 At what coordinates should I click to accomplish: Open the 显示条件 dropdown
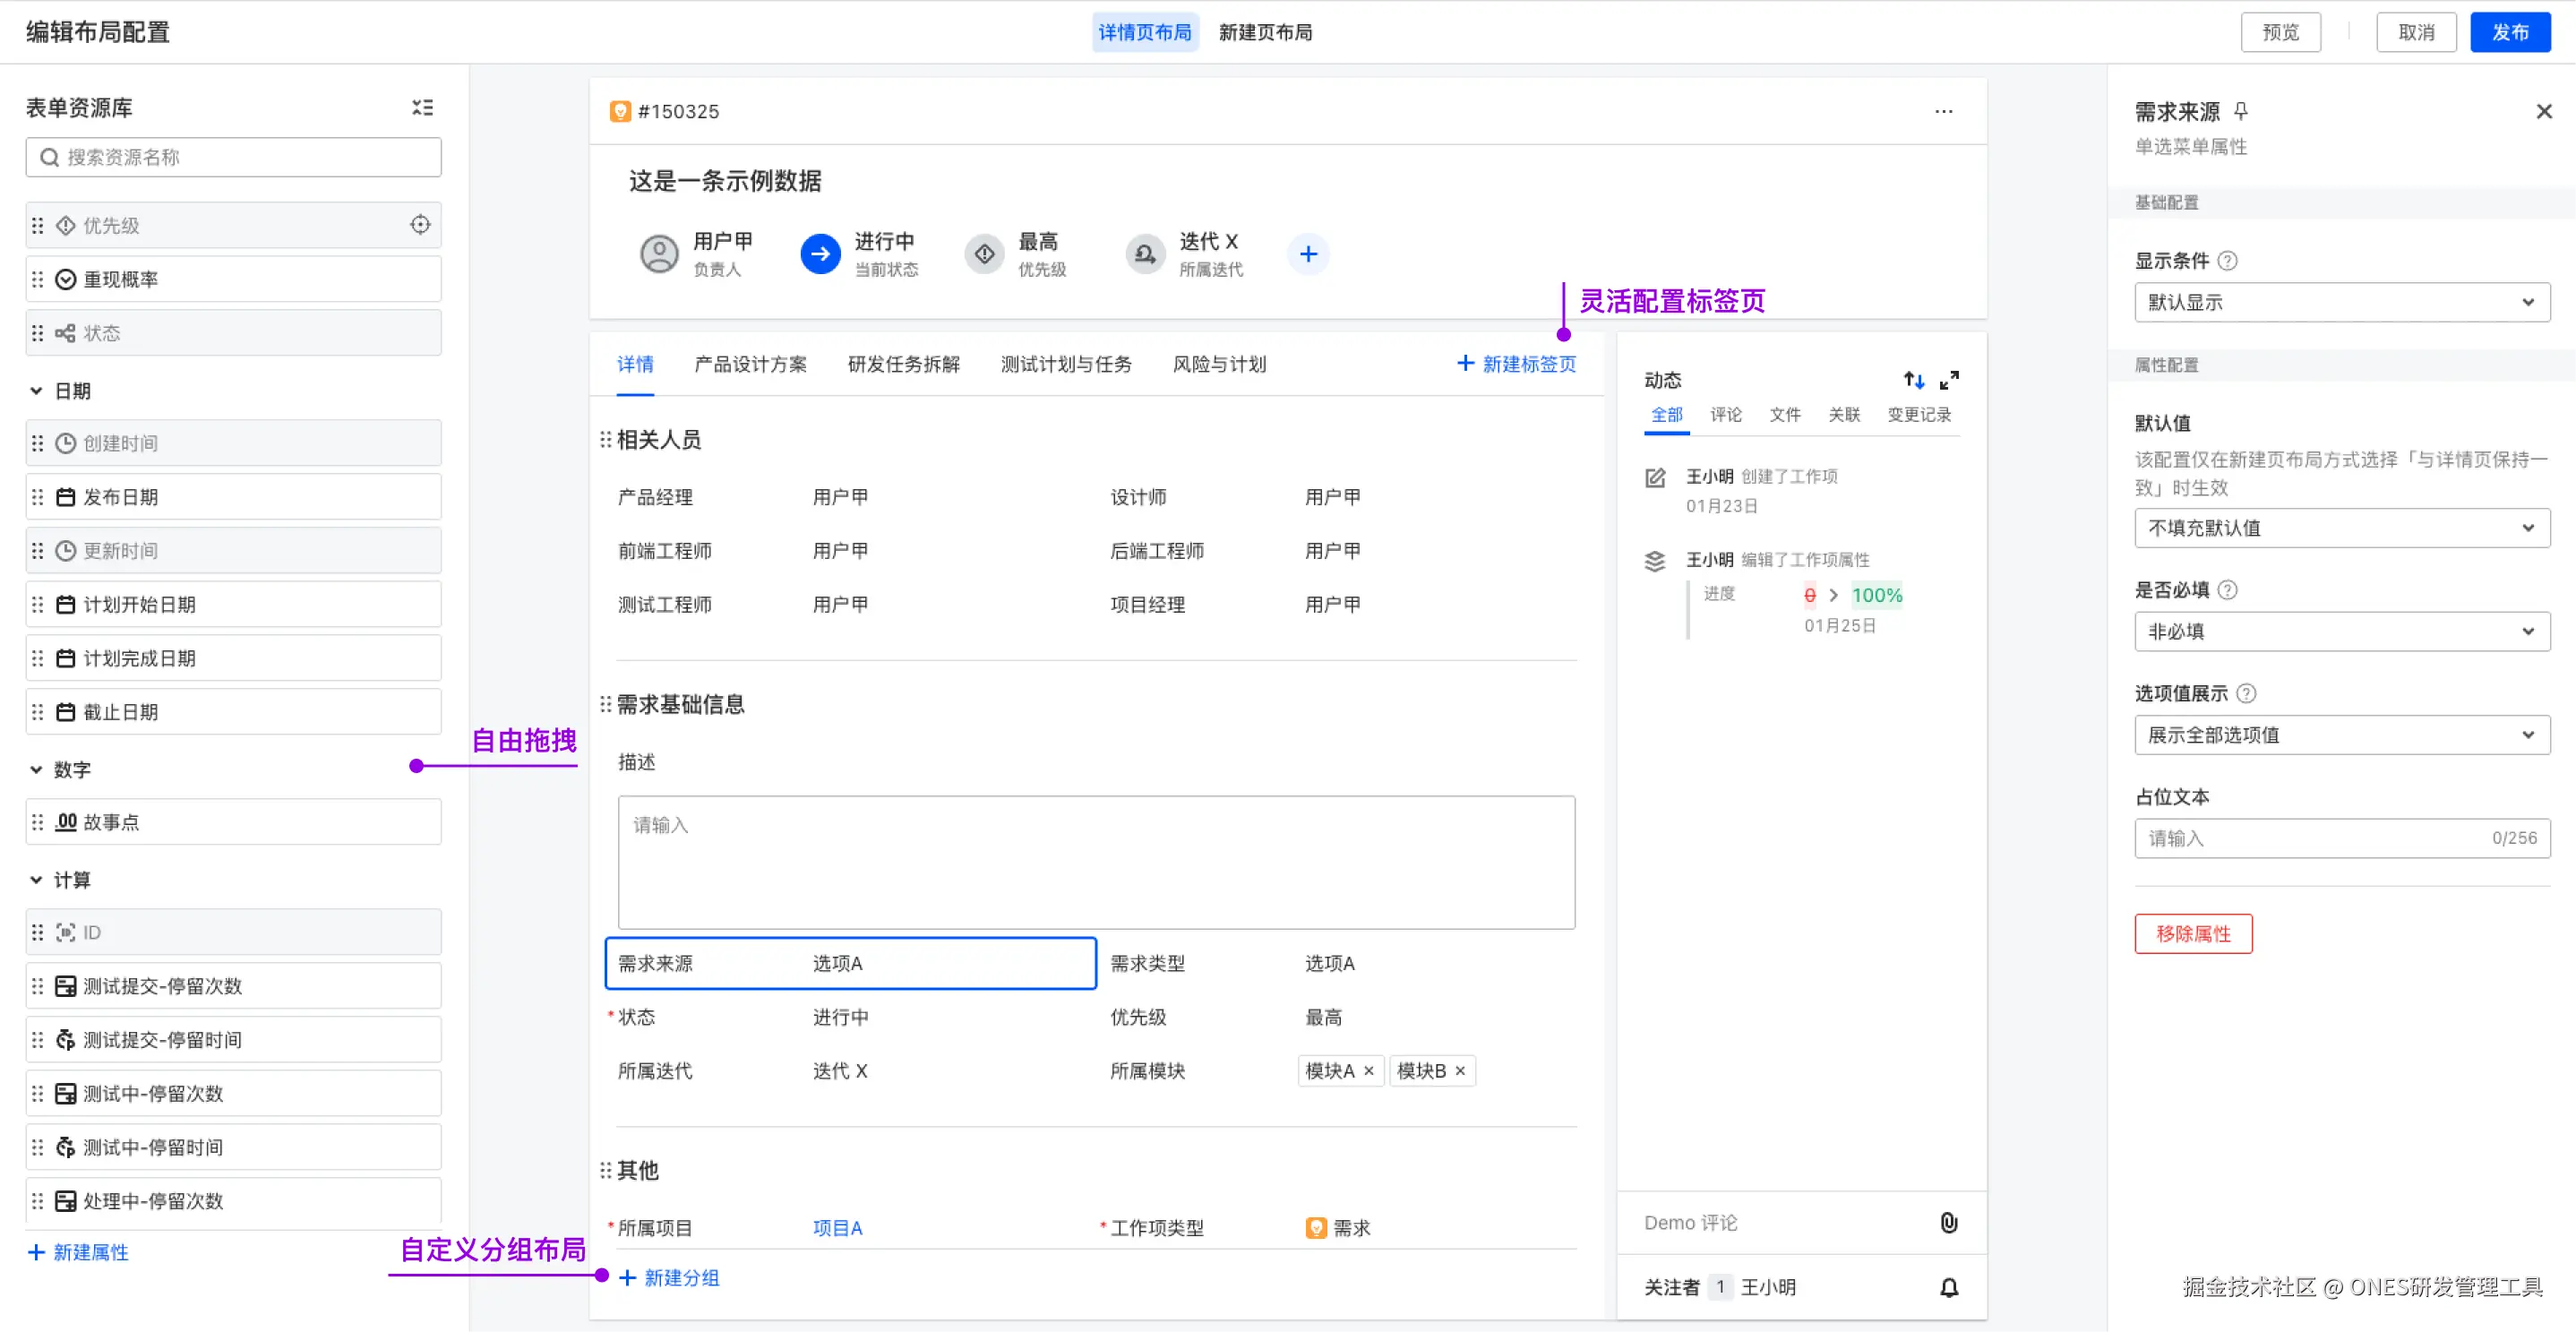click(x=2341, y=302)
